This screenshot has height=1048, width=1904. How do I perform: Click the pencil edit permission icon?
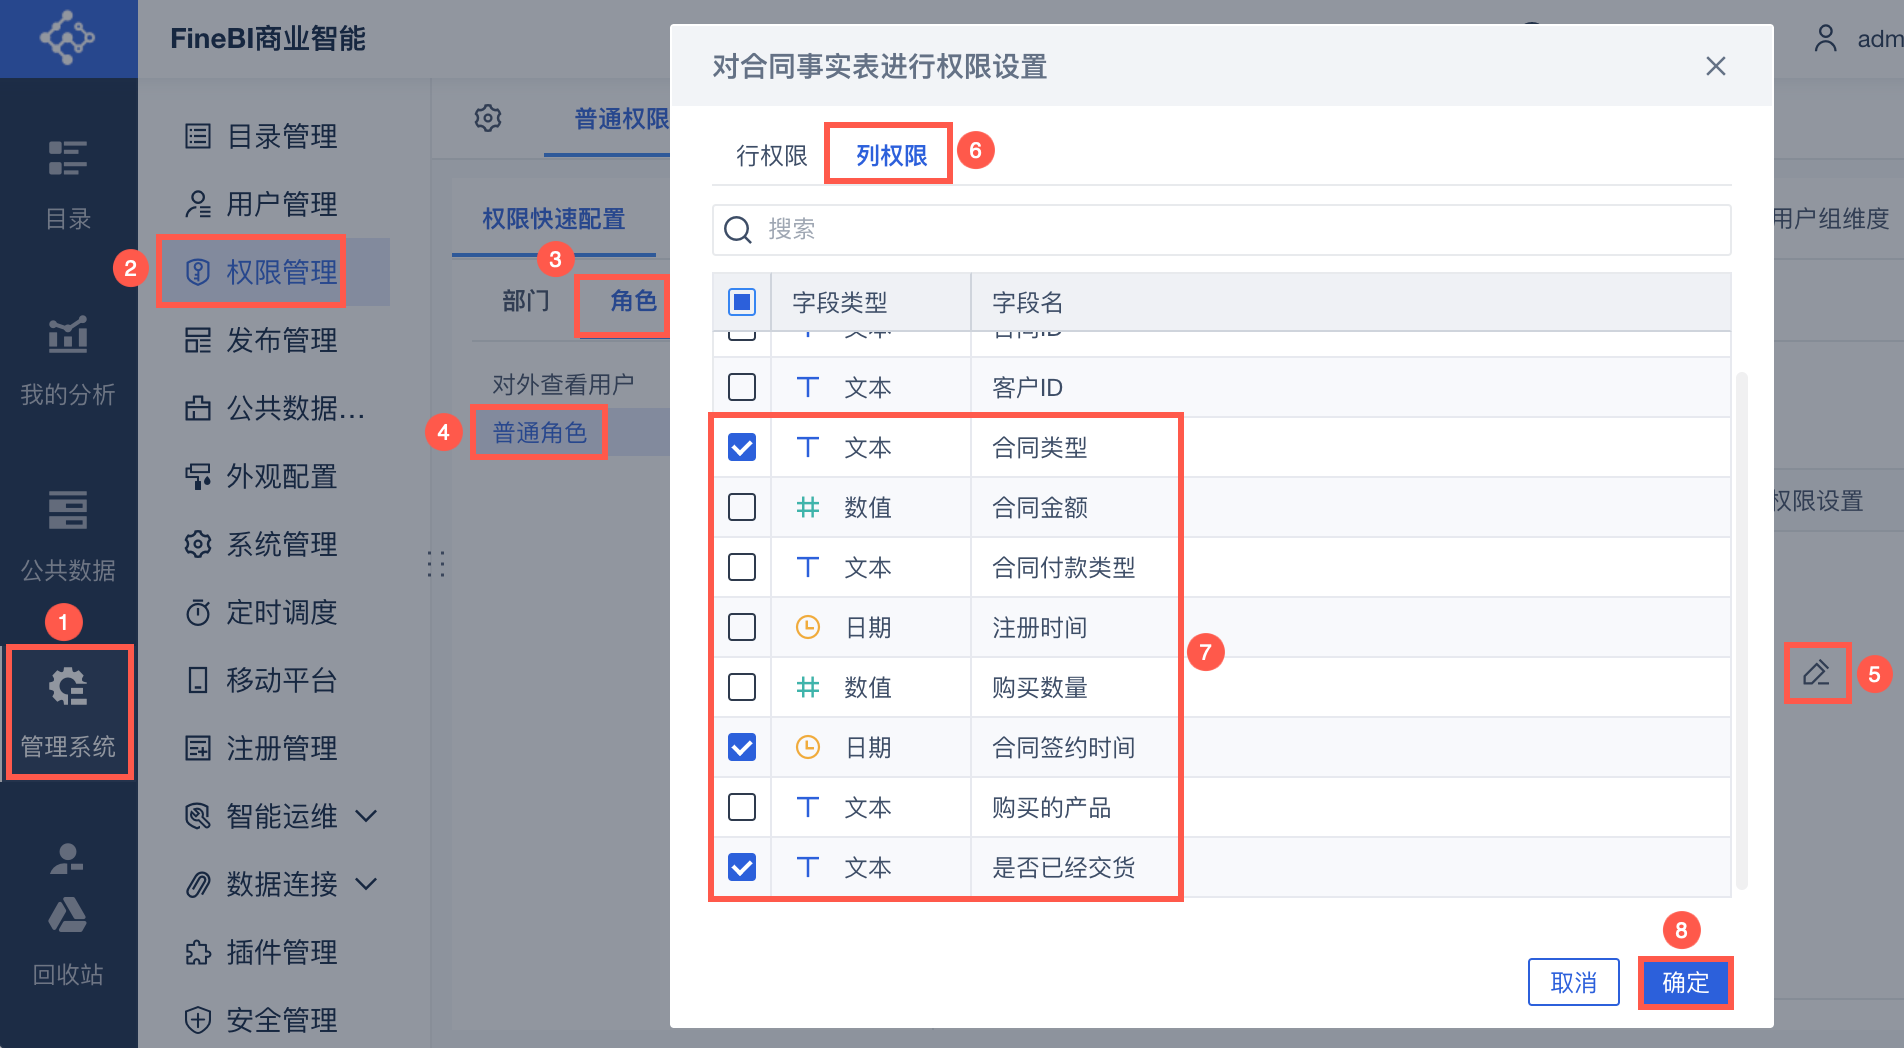[x=1816, y=672]
